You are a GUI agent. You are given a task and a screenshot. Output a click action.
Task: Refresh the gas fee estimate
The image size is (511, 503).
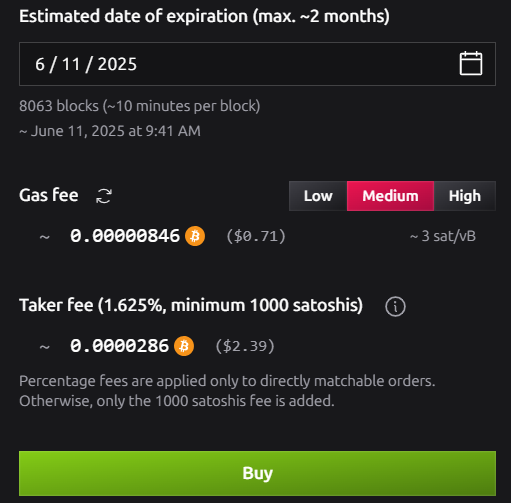104,196
